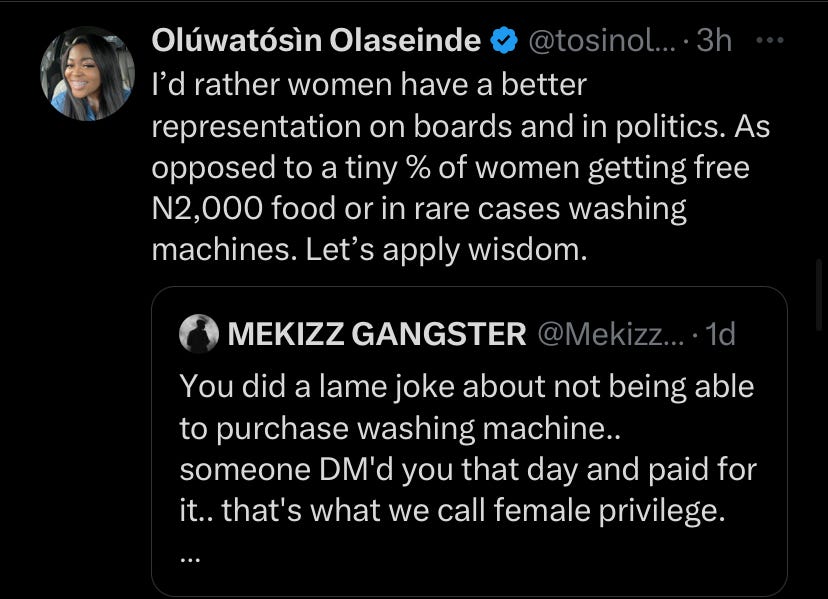The image size is (828, 599).
Task: Select the MEKIZZ GANGSTER display name
Action: click(377, 334)
